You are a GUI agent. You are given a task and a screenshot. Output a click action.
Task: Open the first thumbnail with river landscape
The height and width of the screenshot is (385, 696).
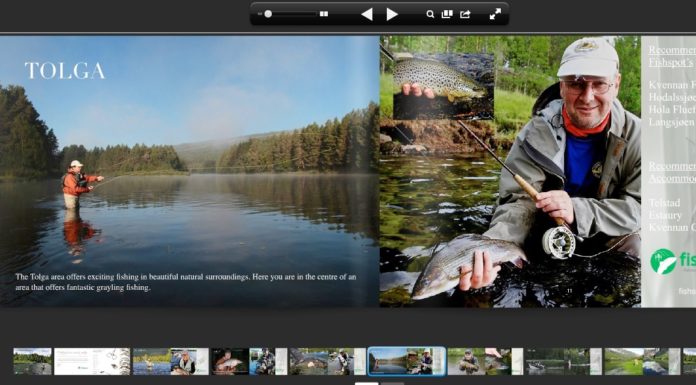coord(32,361)
